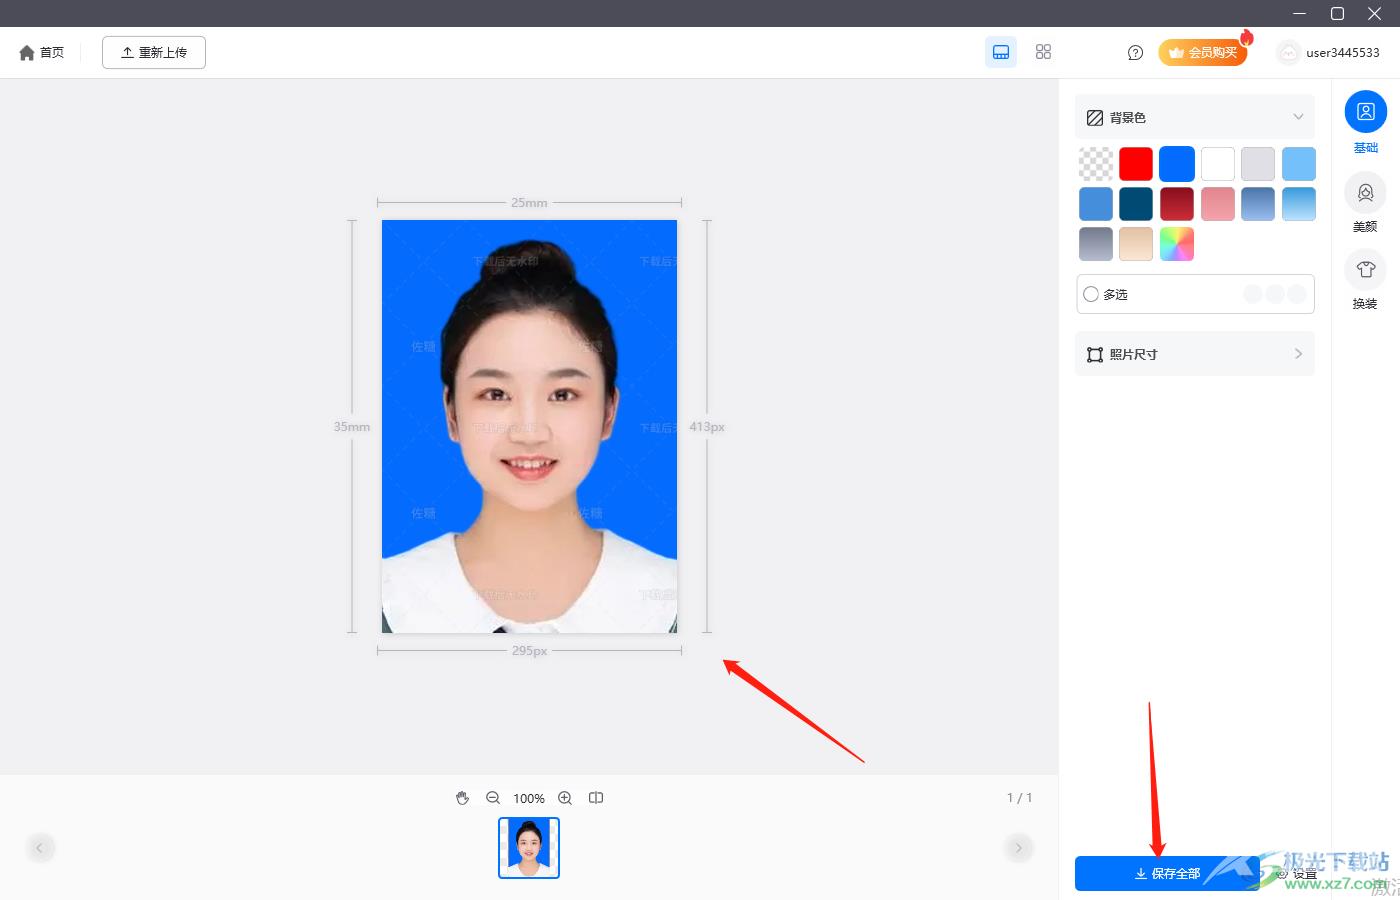Click the 1 / 1 page indicator
Image resolution: width=1400 pixels, height=900 pixels.
click(x=1019, y=798)
